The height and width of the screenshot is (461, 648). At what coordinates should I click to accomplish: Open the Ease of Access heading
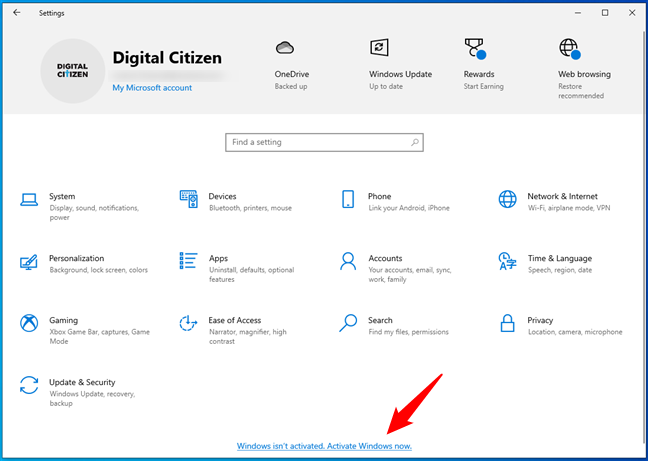click(235, 320)
